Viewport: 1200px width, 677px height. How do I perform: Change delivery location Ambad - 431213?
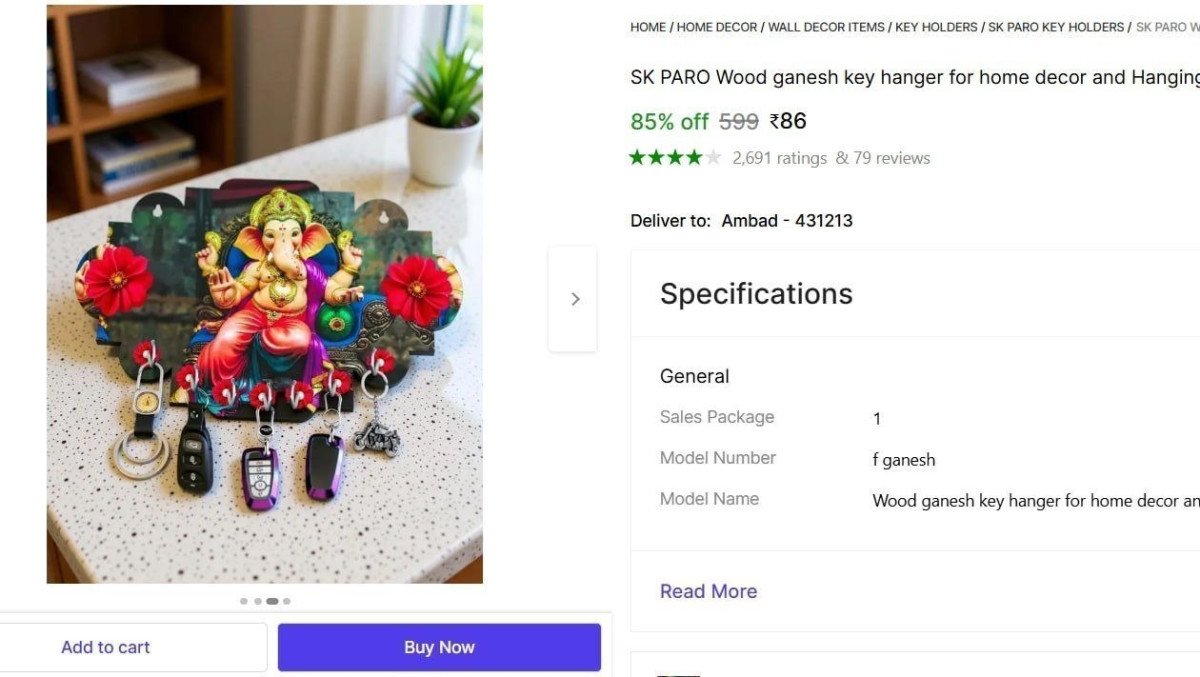pyautogui.click(x=786, y=220)
